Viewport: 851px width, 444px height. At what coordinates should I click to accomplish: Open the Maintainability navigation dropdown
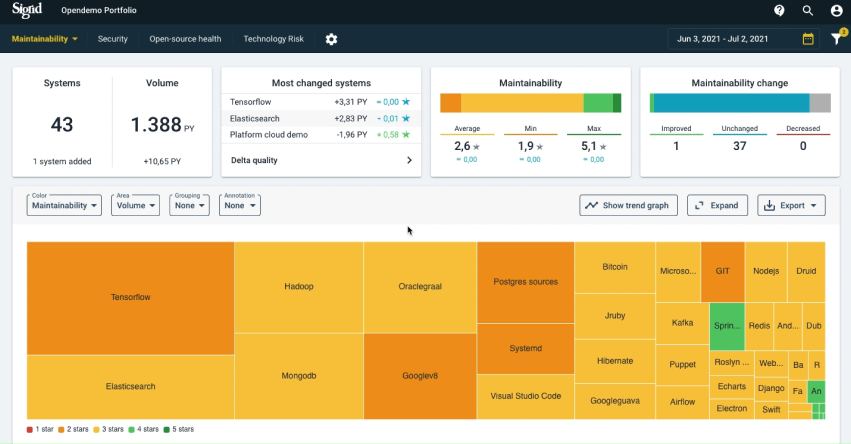click(45, 39)
